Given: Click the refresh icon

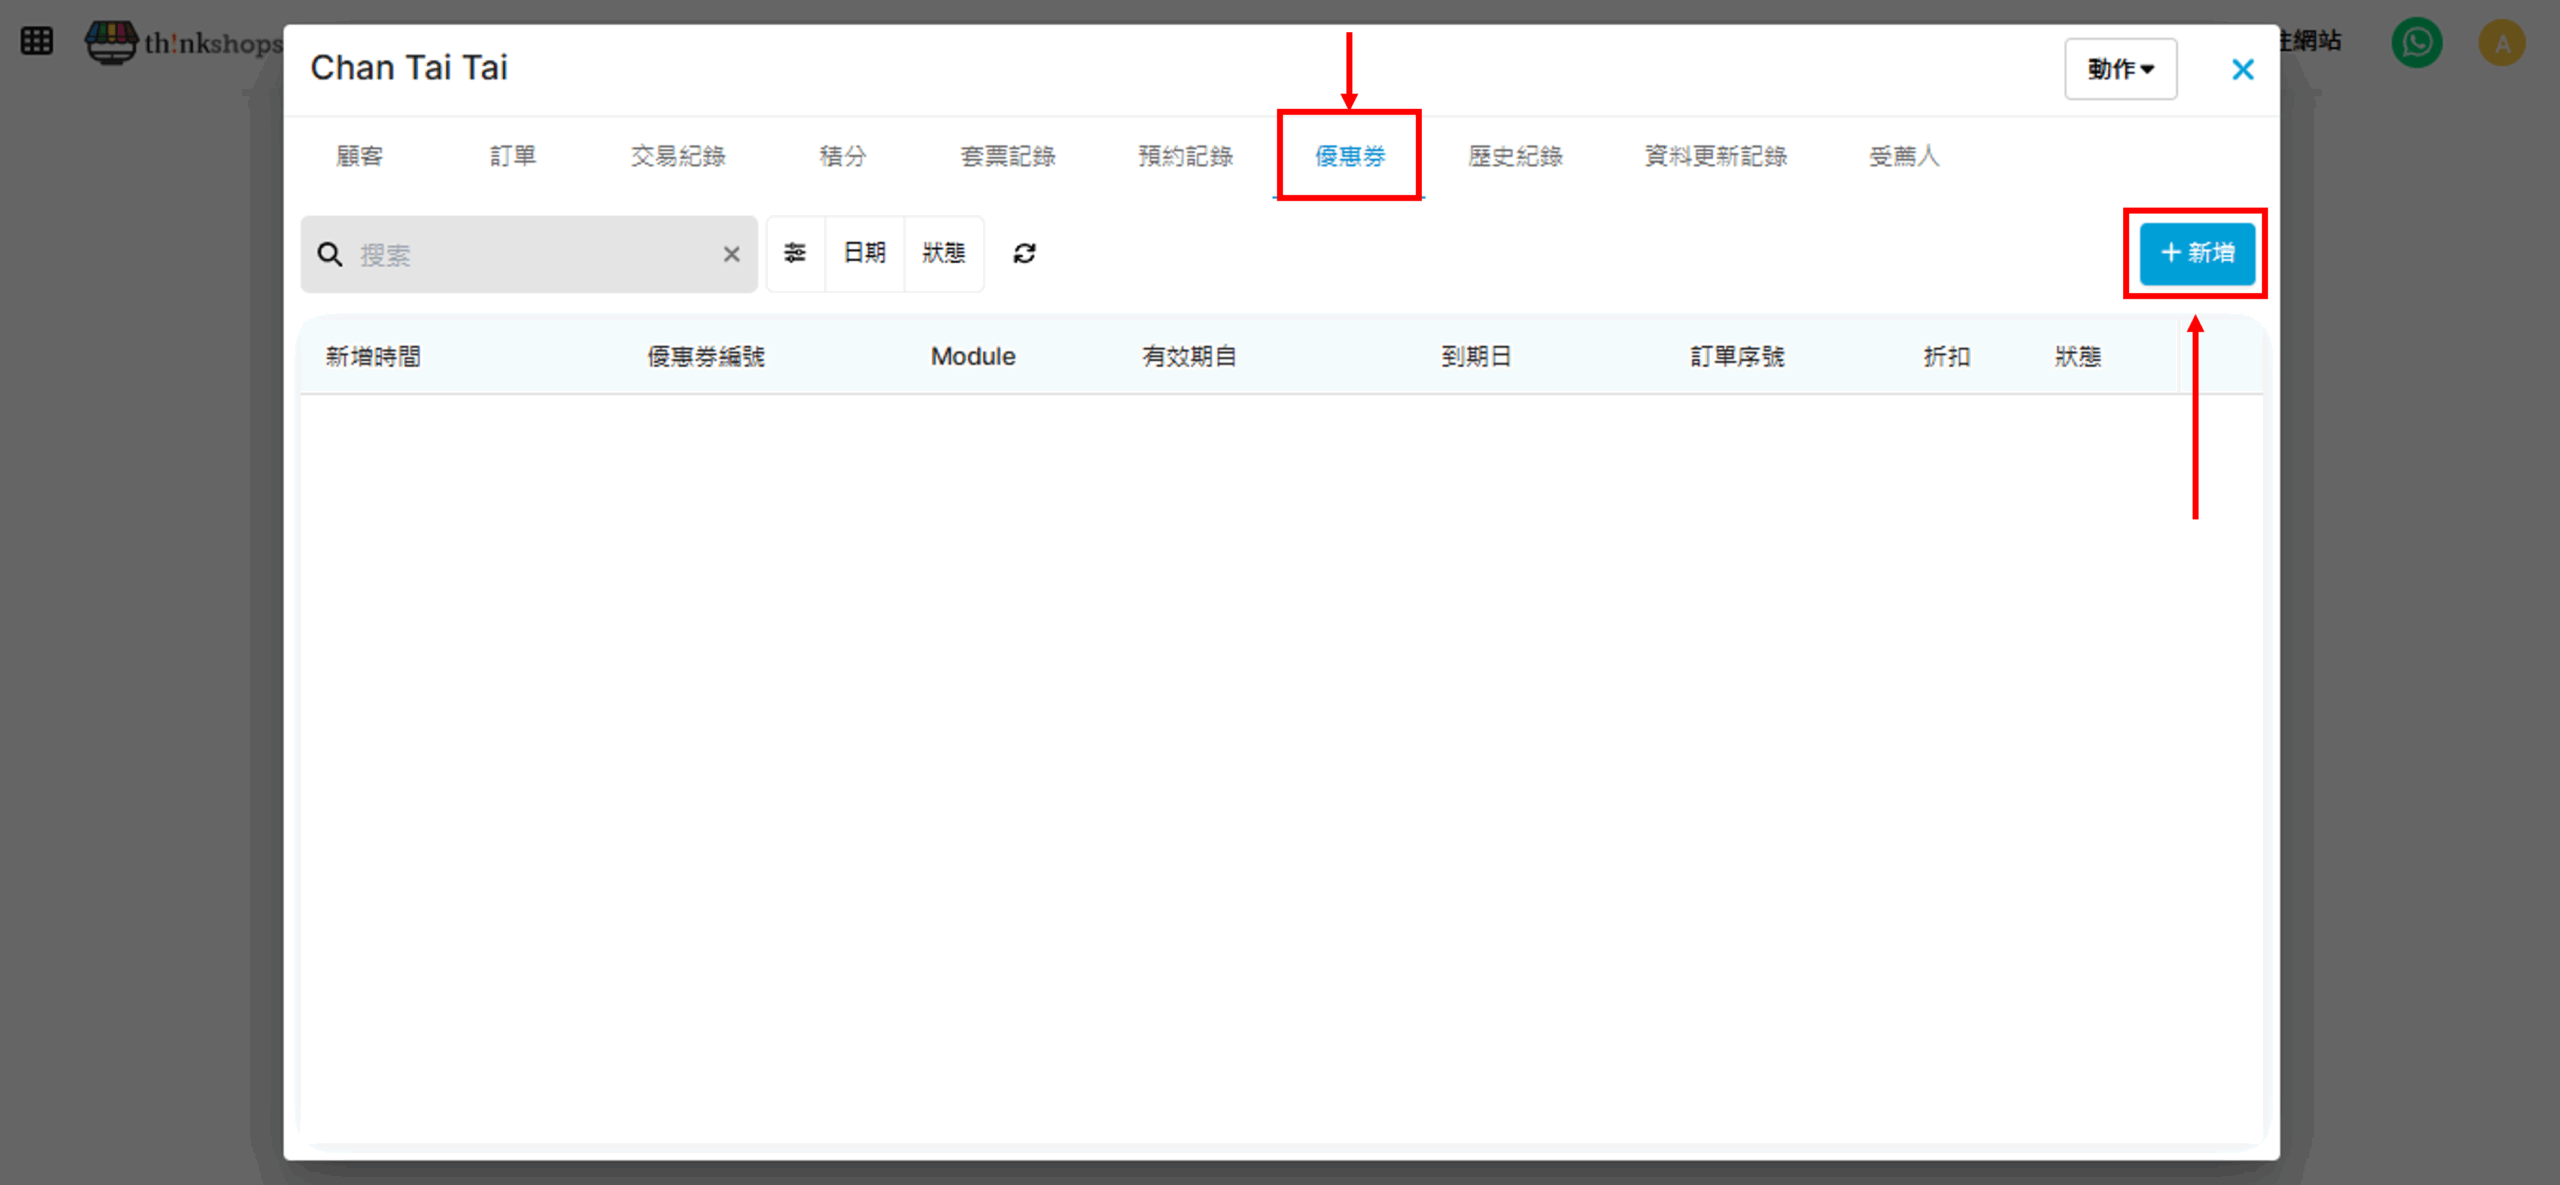Looking at the screenshot, I should (x=1024, y=253).
